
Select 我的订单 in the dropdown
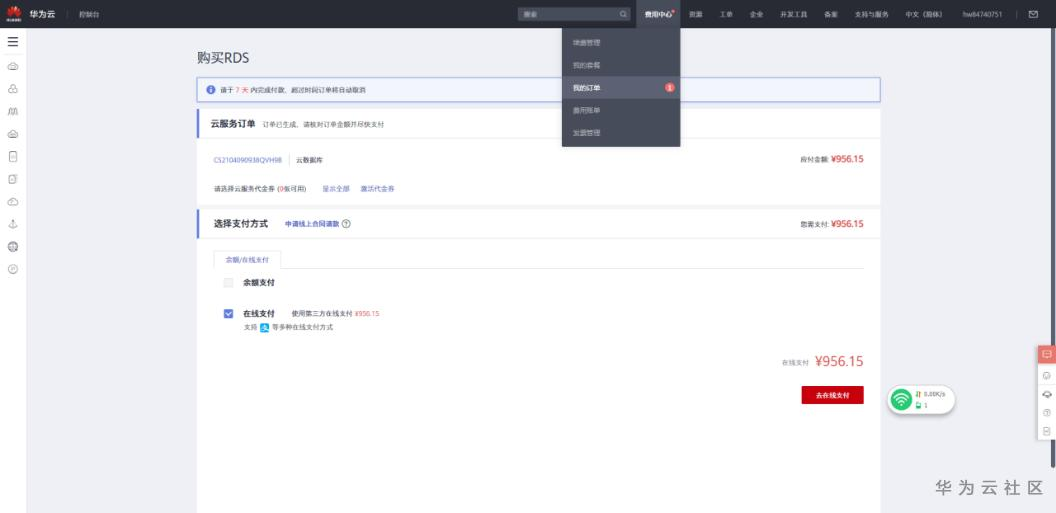(621, 88)
